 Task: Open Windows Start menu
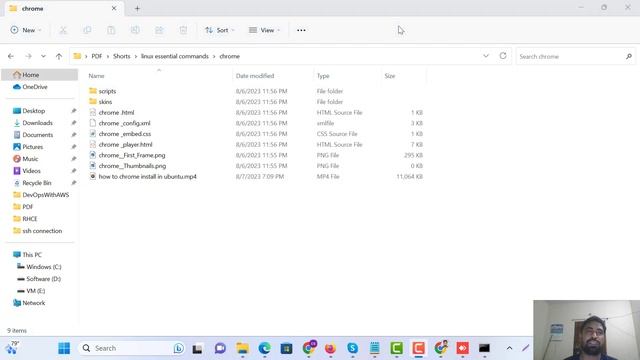[x=64, y=348]
